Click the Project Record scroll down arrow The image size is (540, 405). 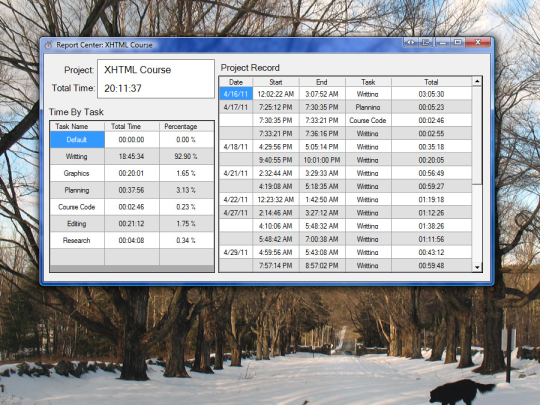pyautogui.click(x=477, y=267)
